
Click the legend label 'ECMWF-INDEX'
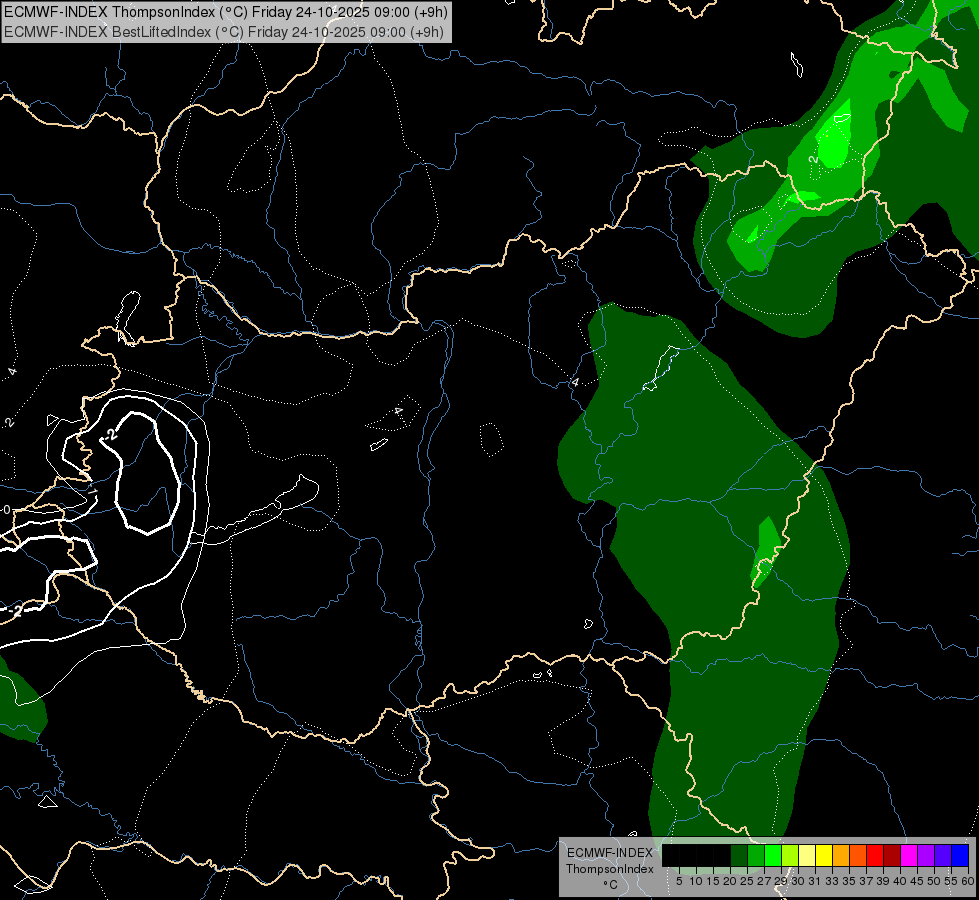tap(610, 853)
